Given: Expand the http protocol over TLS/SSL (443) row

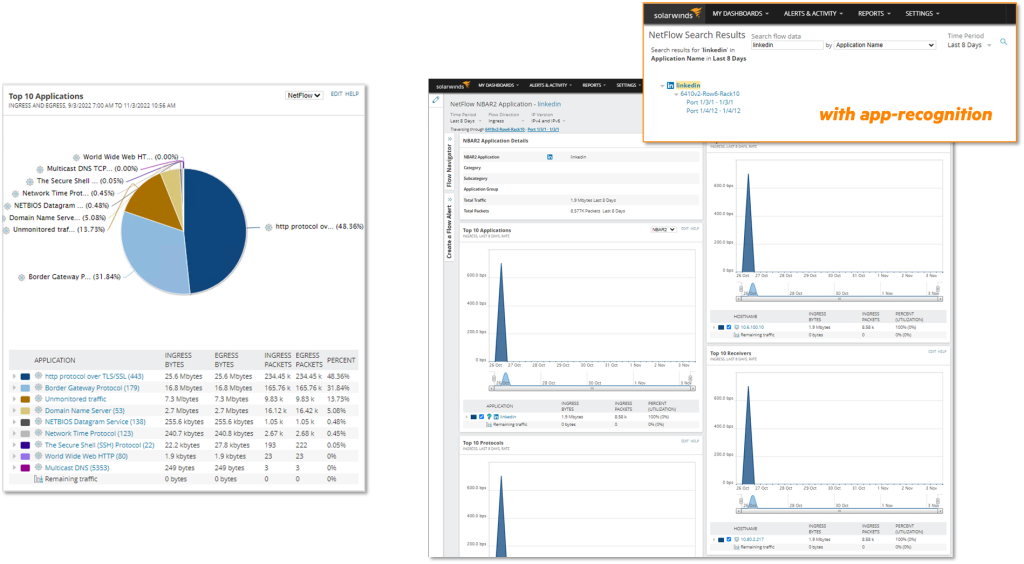Looking at the screenshot, I should pyautogui.click(x=14, y=376).
